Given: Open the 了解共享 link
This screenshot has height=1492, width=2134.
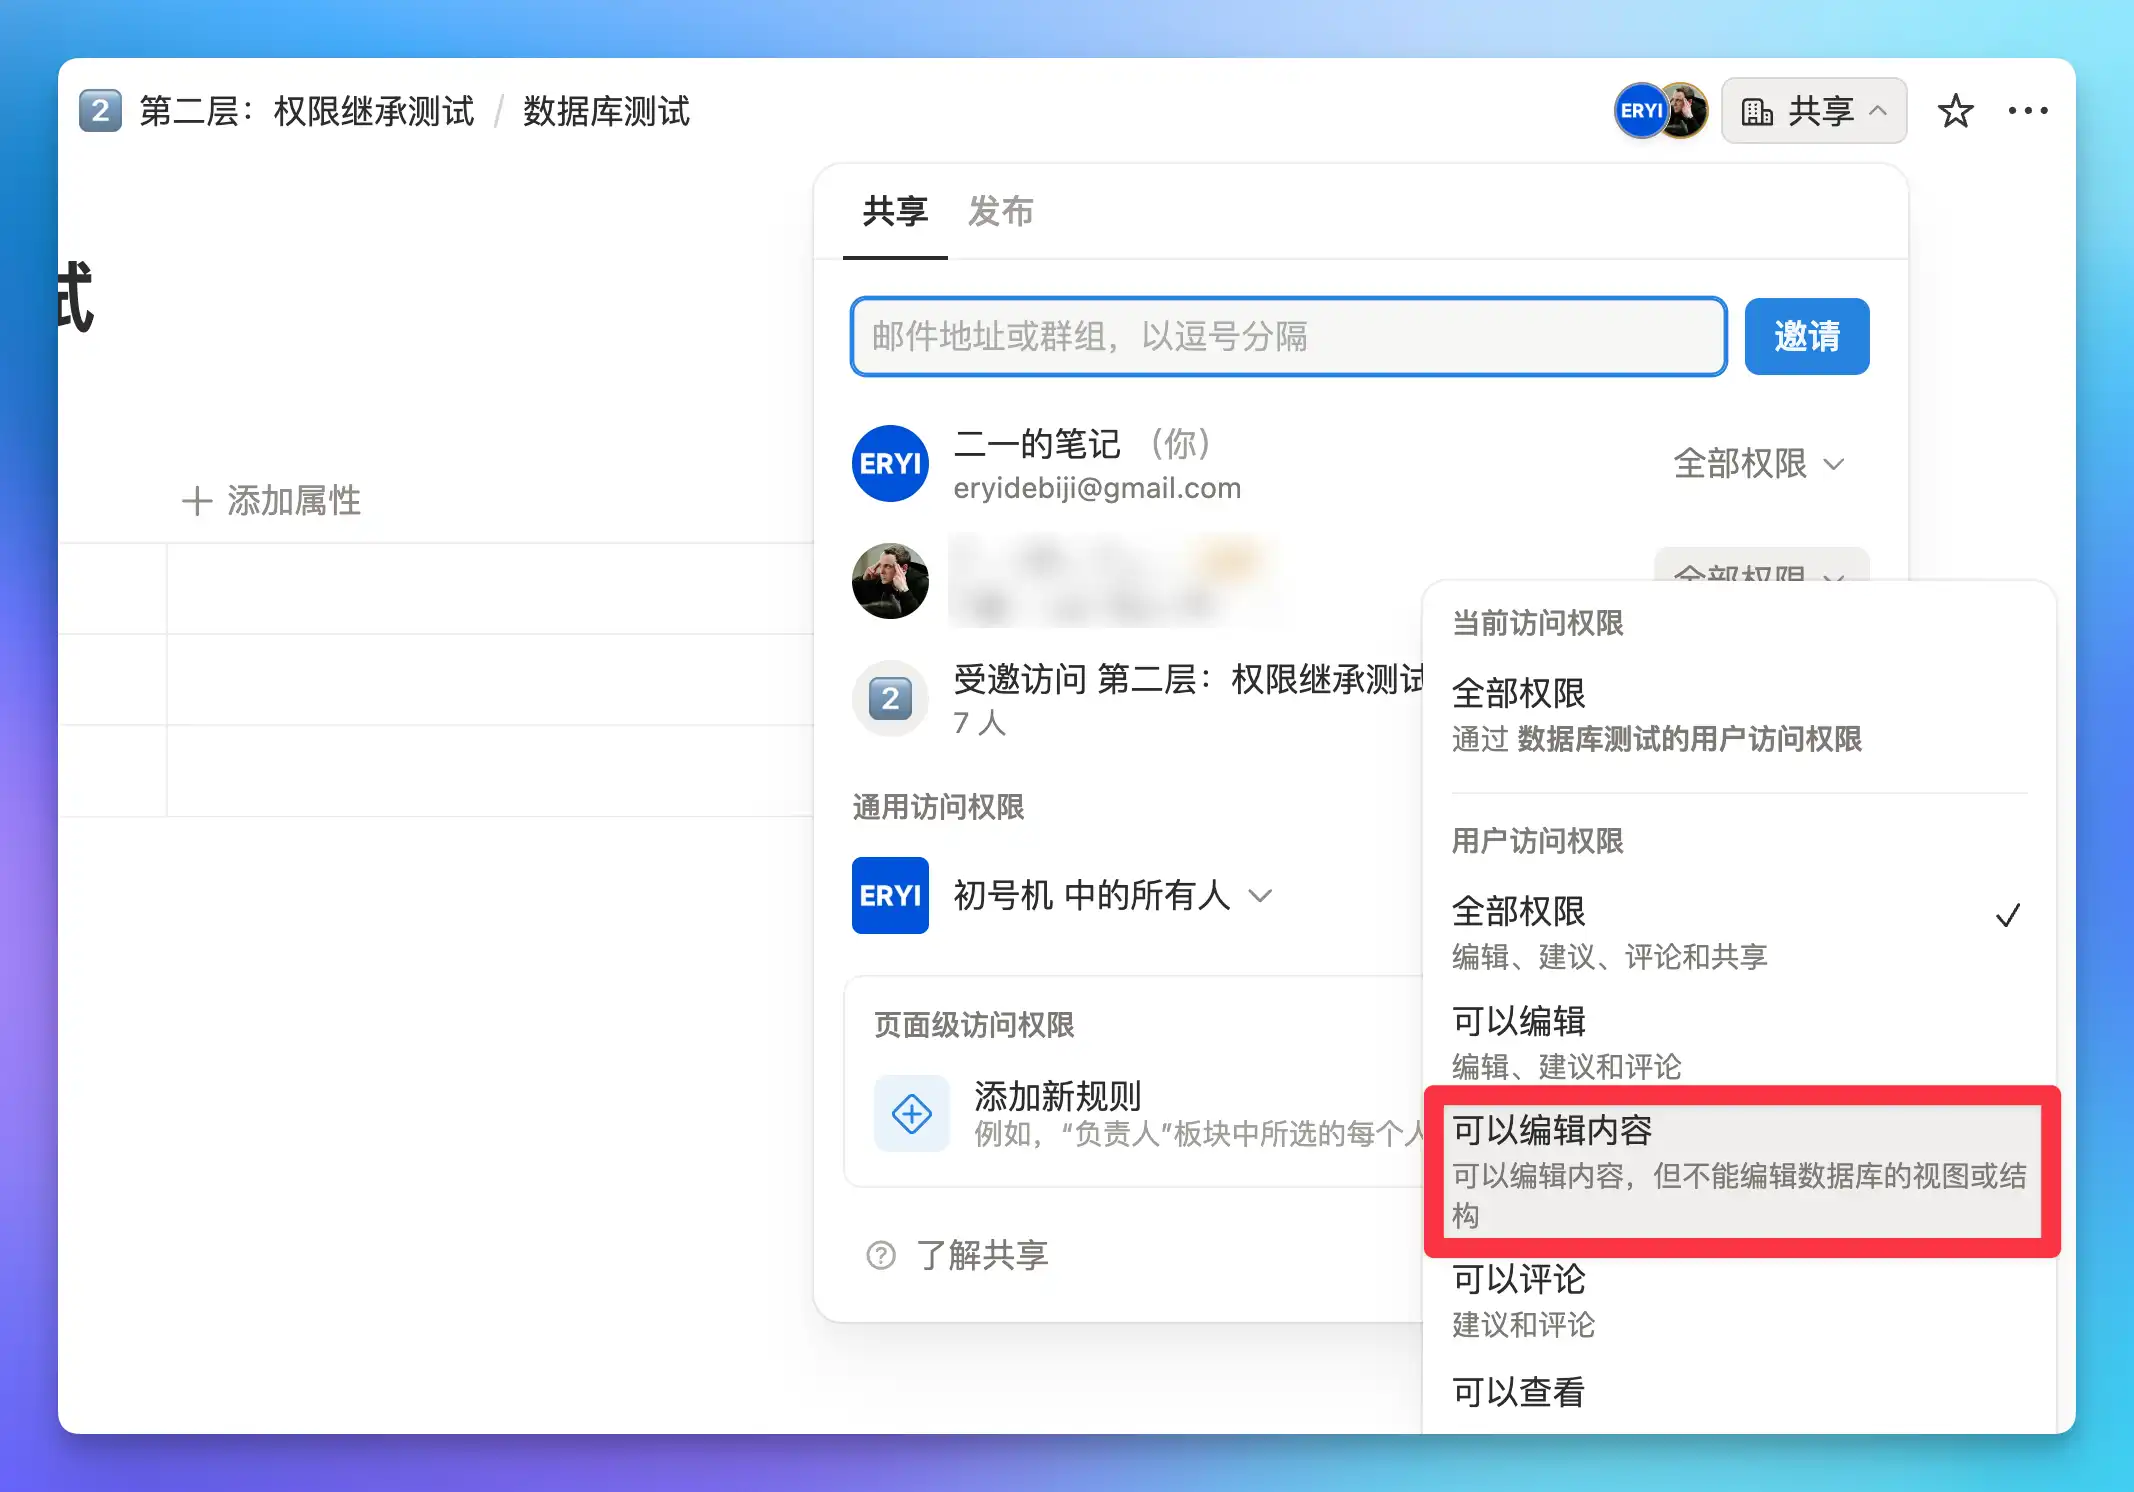Looking at the screenshot, I should tap(981, 1255).
